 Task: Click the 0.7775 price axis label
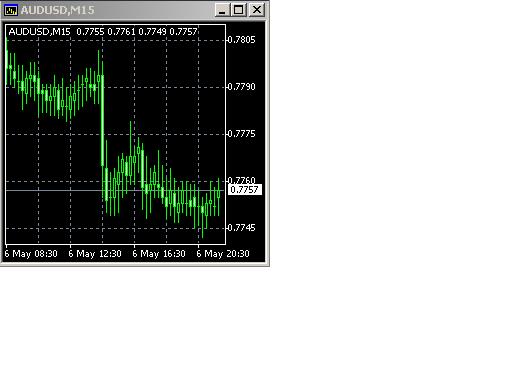pyautogui.click(x=241, y=134)
